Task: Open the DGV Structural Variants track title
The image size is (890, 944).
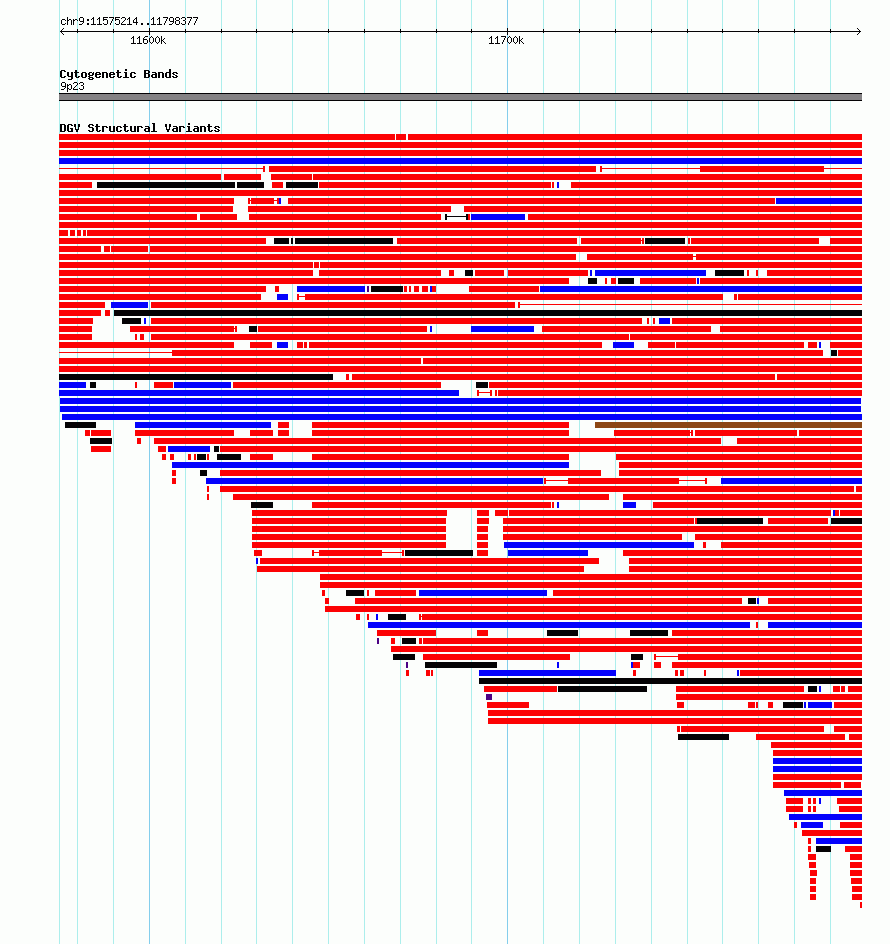Action: pyautogui.click(x=140, y=128)
